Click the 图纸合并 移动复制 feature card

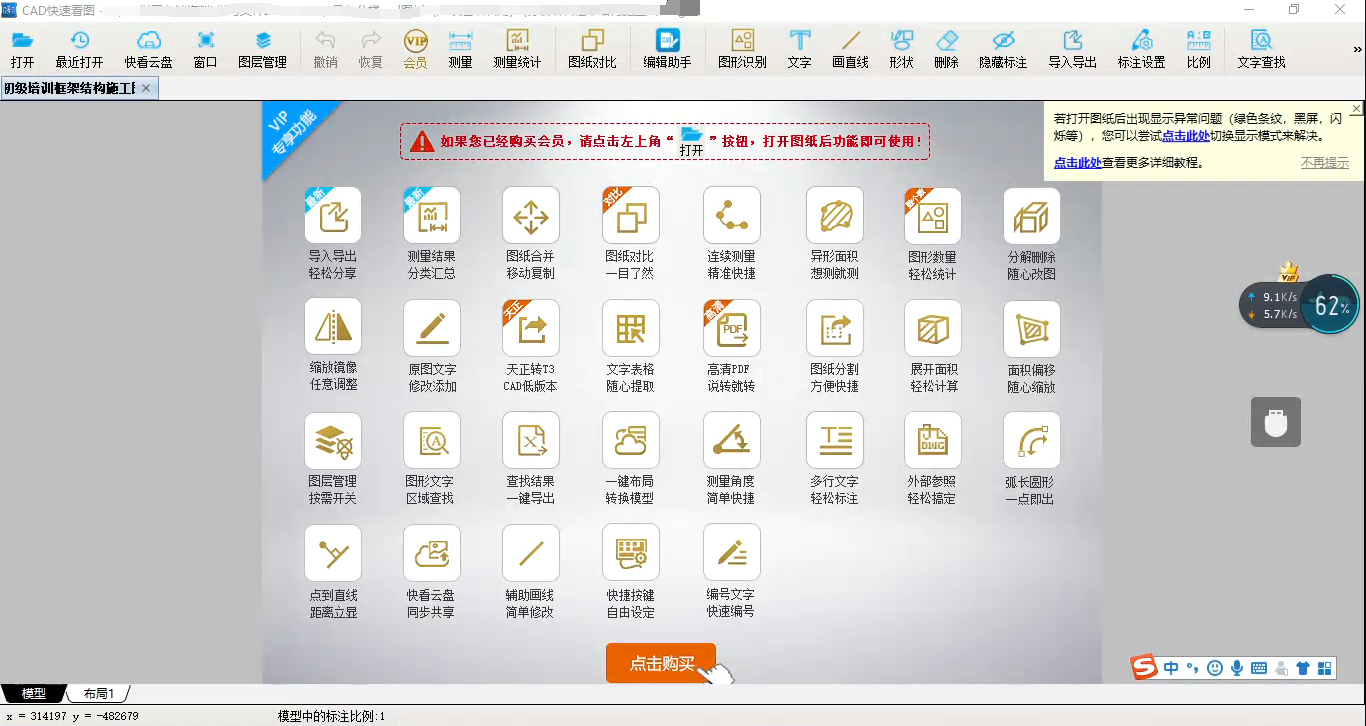(531, 233)
